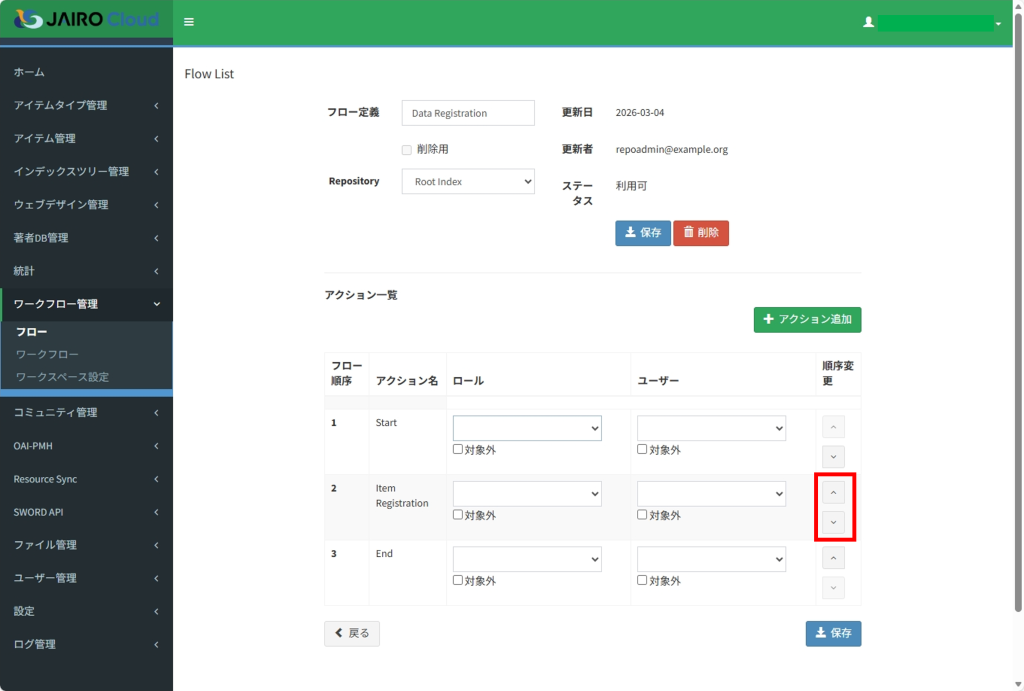Image resolution: width=1024 pixels, height=691 pixels.
Task: Move Item Registration action up
Action: click(833, 492)
